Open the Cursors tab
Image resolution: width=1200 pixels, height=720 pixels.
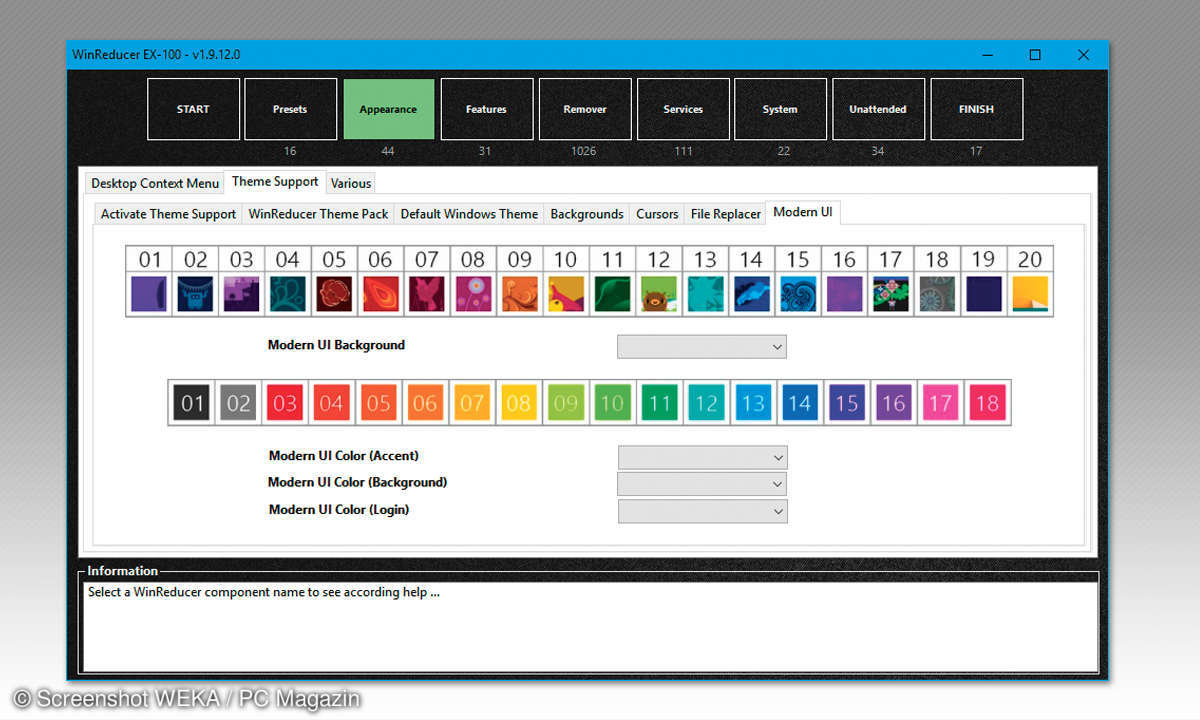[657, 214]
